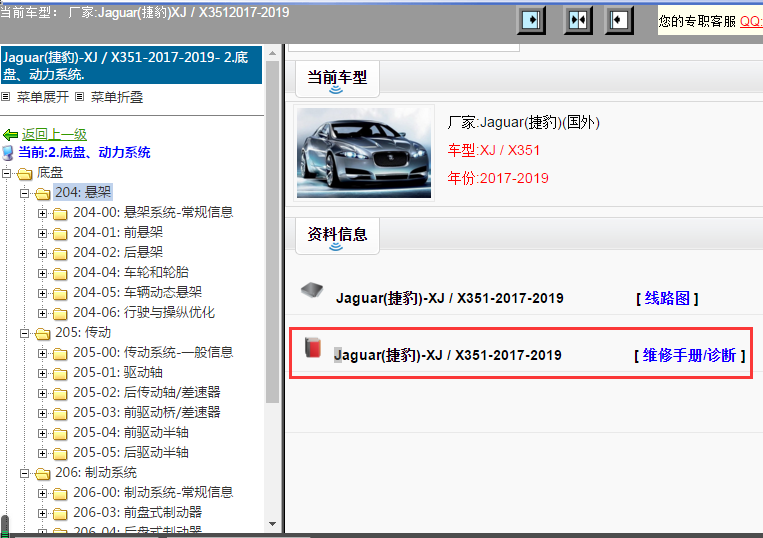Open the 返回上一级 link
The width and height of the screenshot is (763, 538).
[54, 134]
